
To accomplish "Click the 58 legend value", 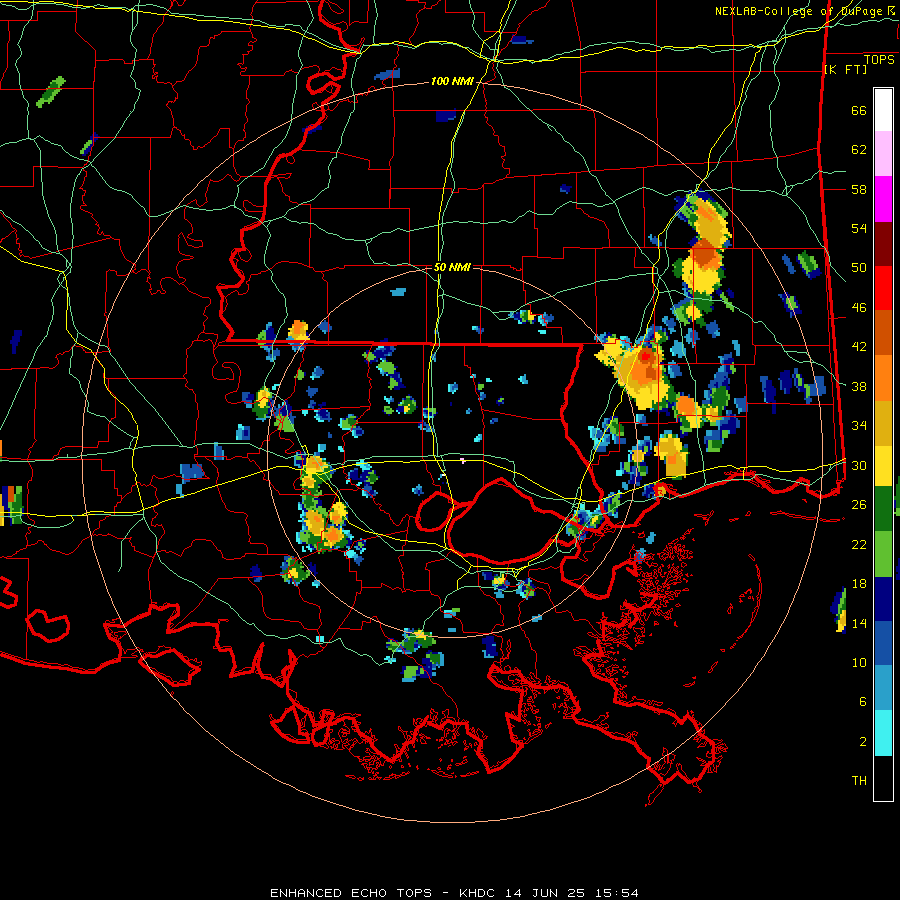I will [859, 189].
